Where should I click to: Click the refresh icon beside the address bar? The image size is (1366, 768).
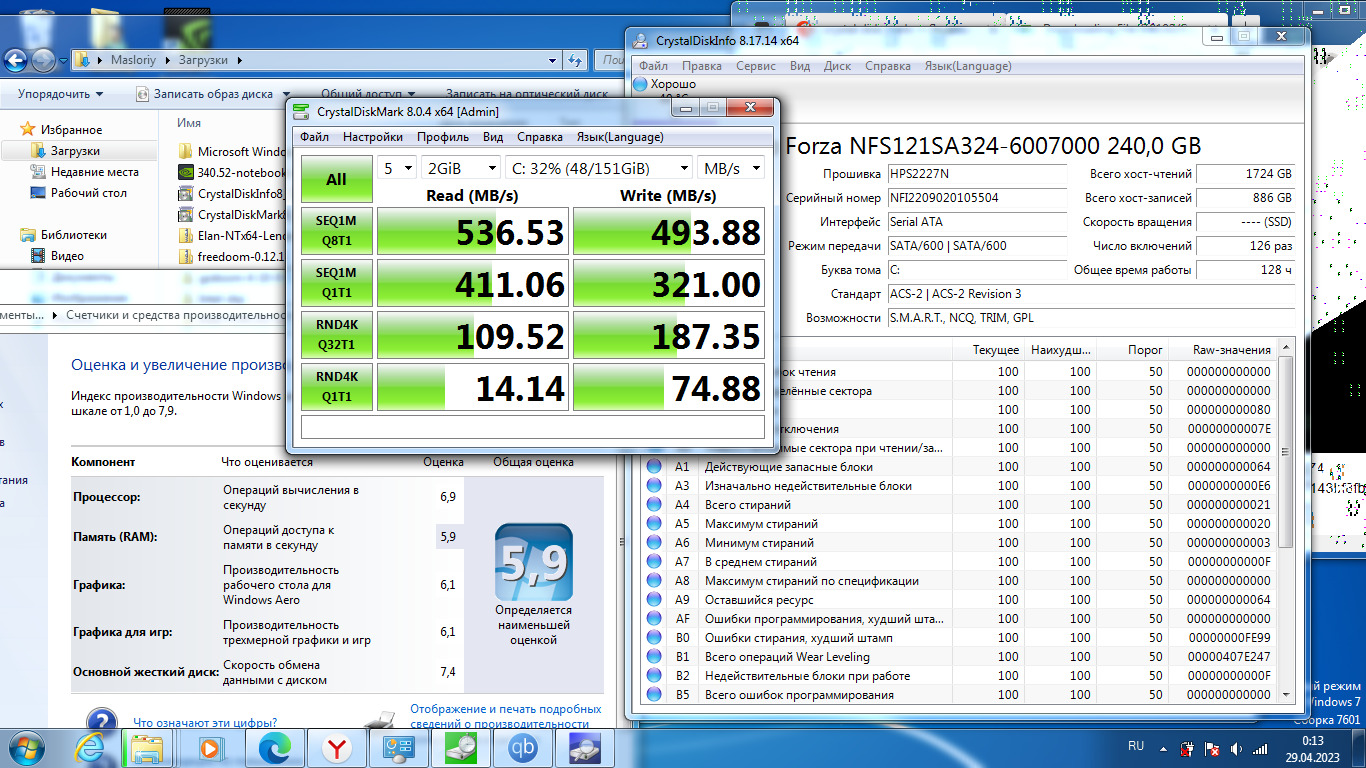[575, 60]
